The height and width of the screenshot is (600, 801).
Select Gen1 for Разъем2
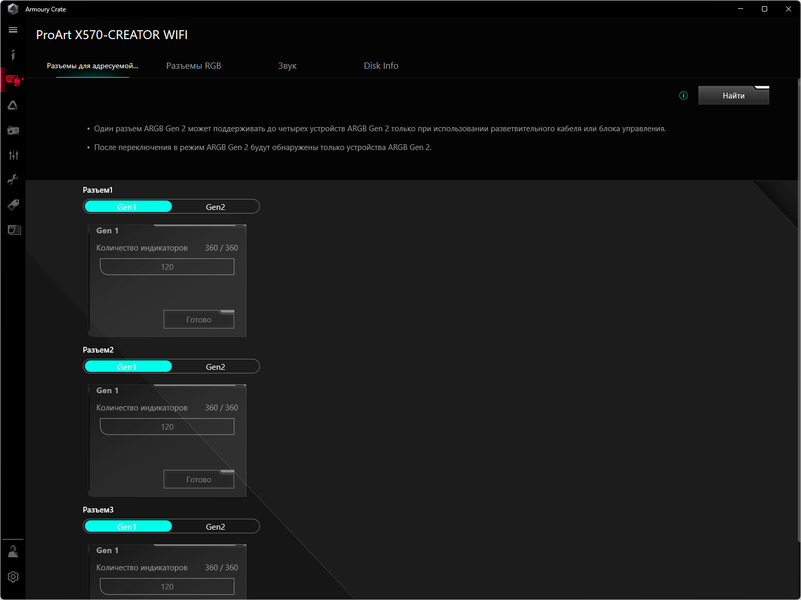pos(128,367)
